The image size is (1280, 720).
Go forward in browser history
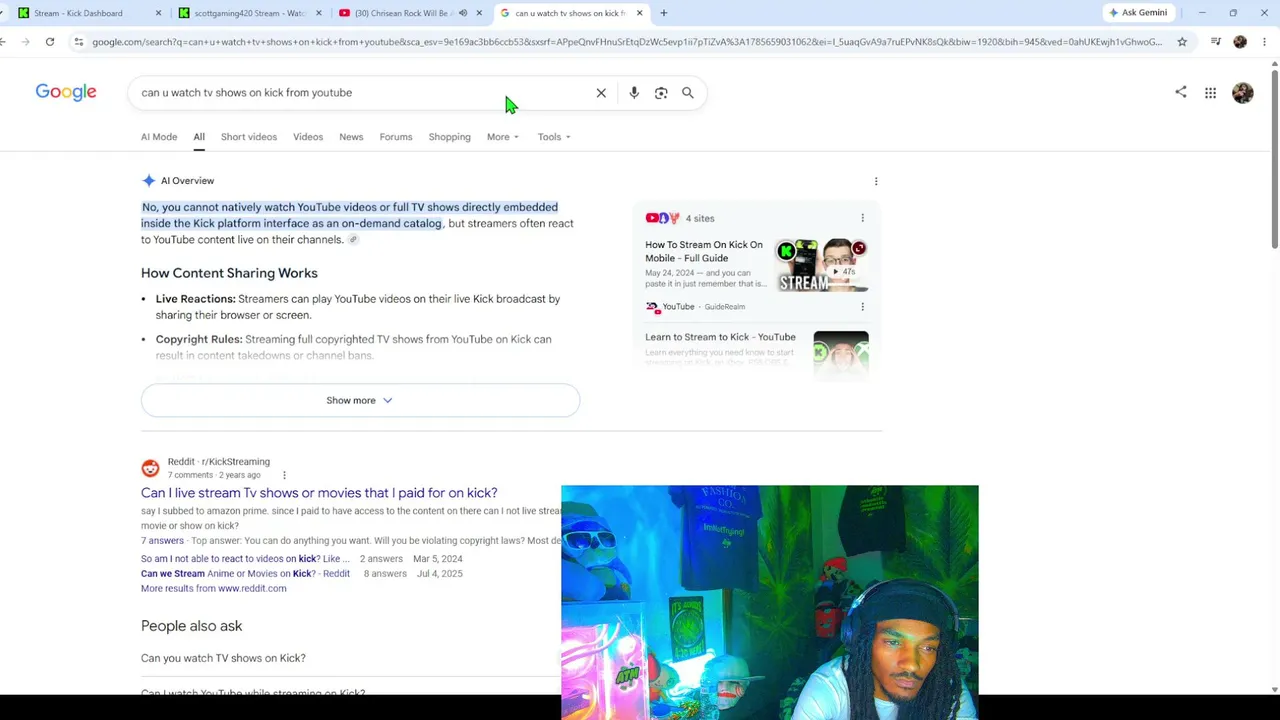[x=26, y=42]
